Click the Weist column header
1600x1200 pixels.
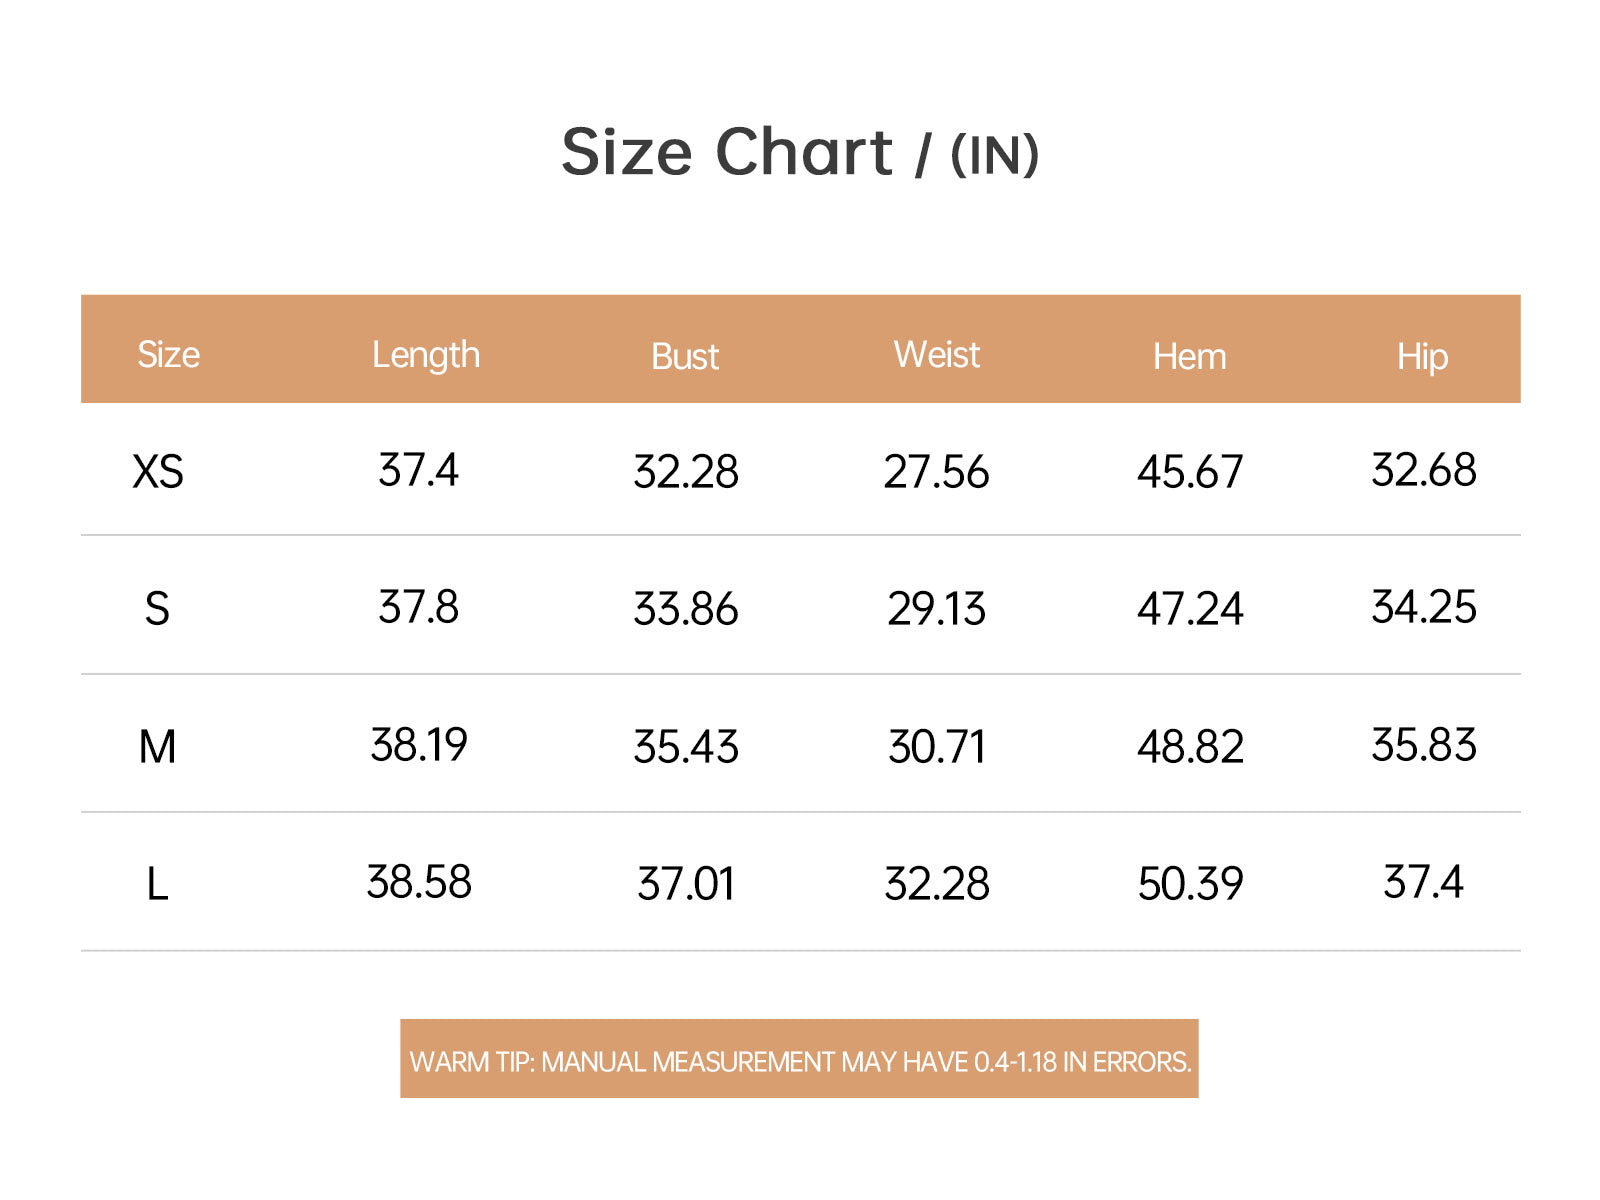[937, 355]
